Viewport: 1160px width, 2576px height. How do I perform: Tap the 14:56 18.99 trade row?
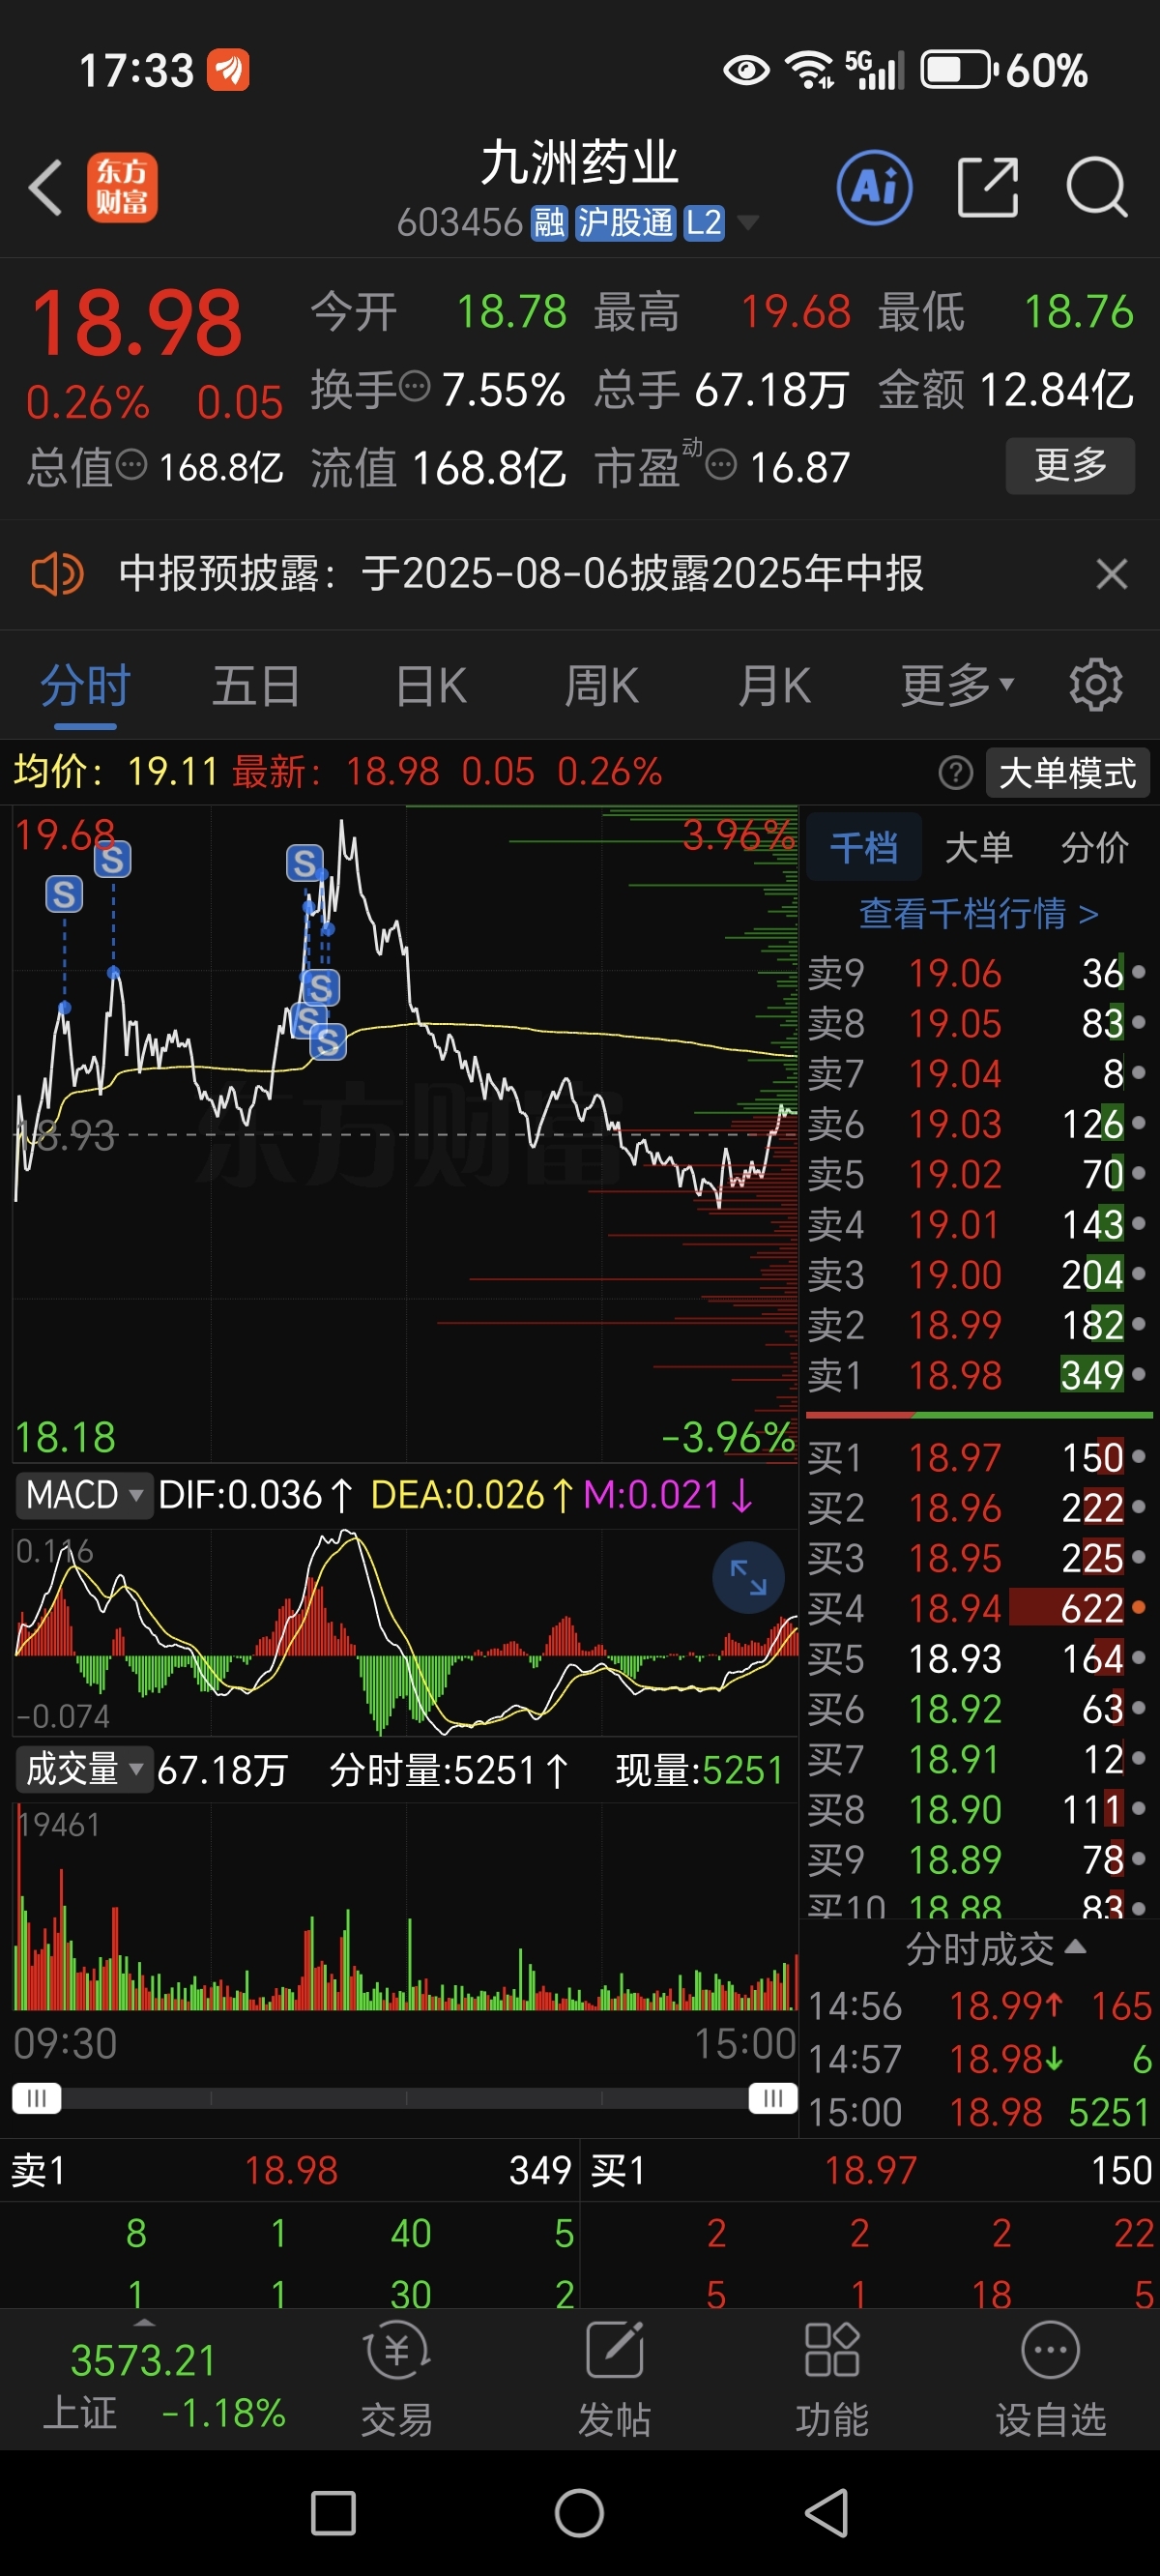pyautogui.click(x=979, y=2006)
